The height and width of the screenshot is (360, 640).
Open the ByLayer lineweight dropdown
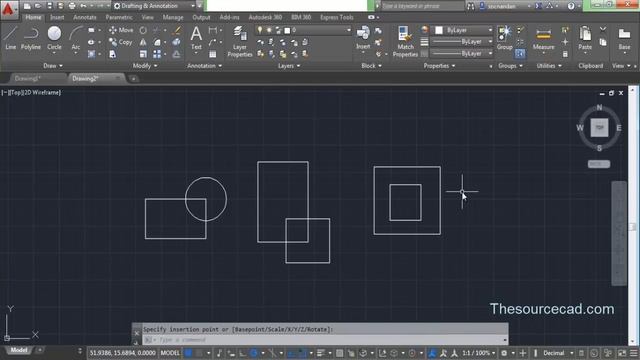pos(462,42)
